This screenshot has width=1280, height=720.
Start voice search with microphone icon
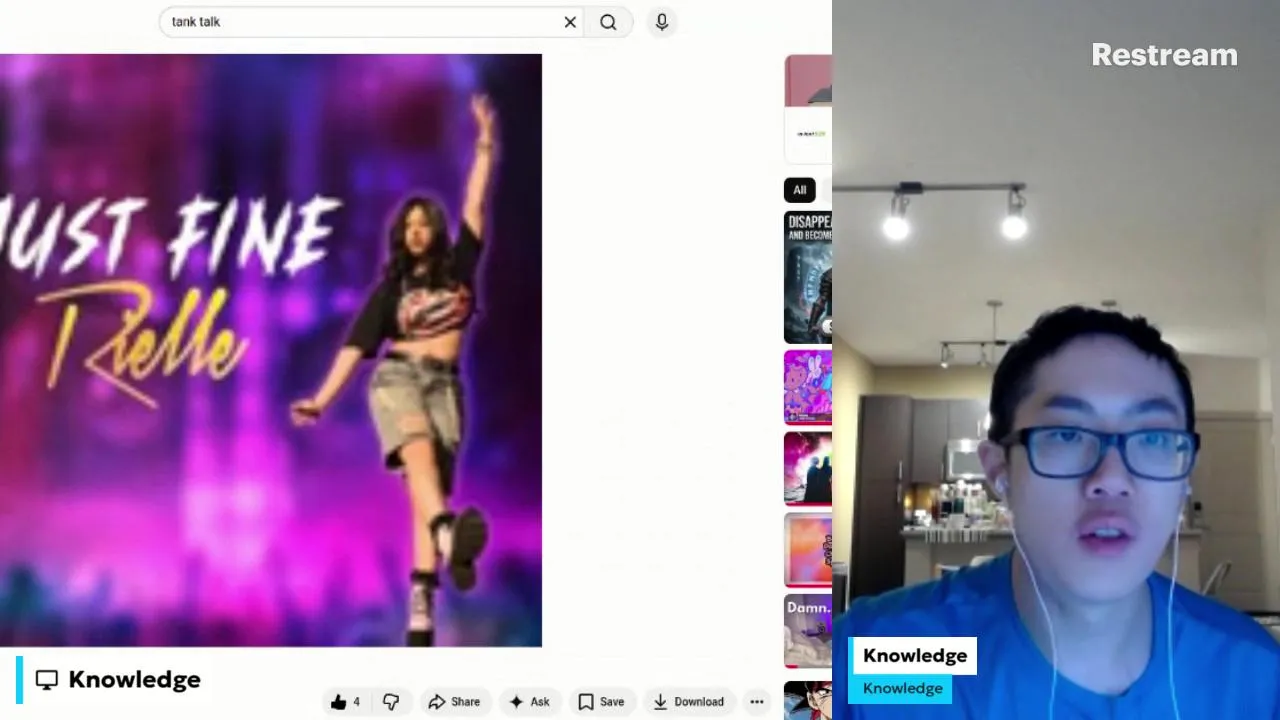pos(662,22)
